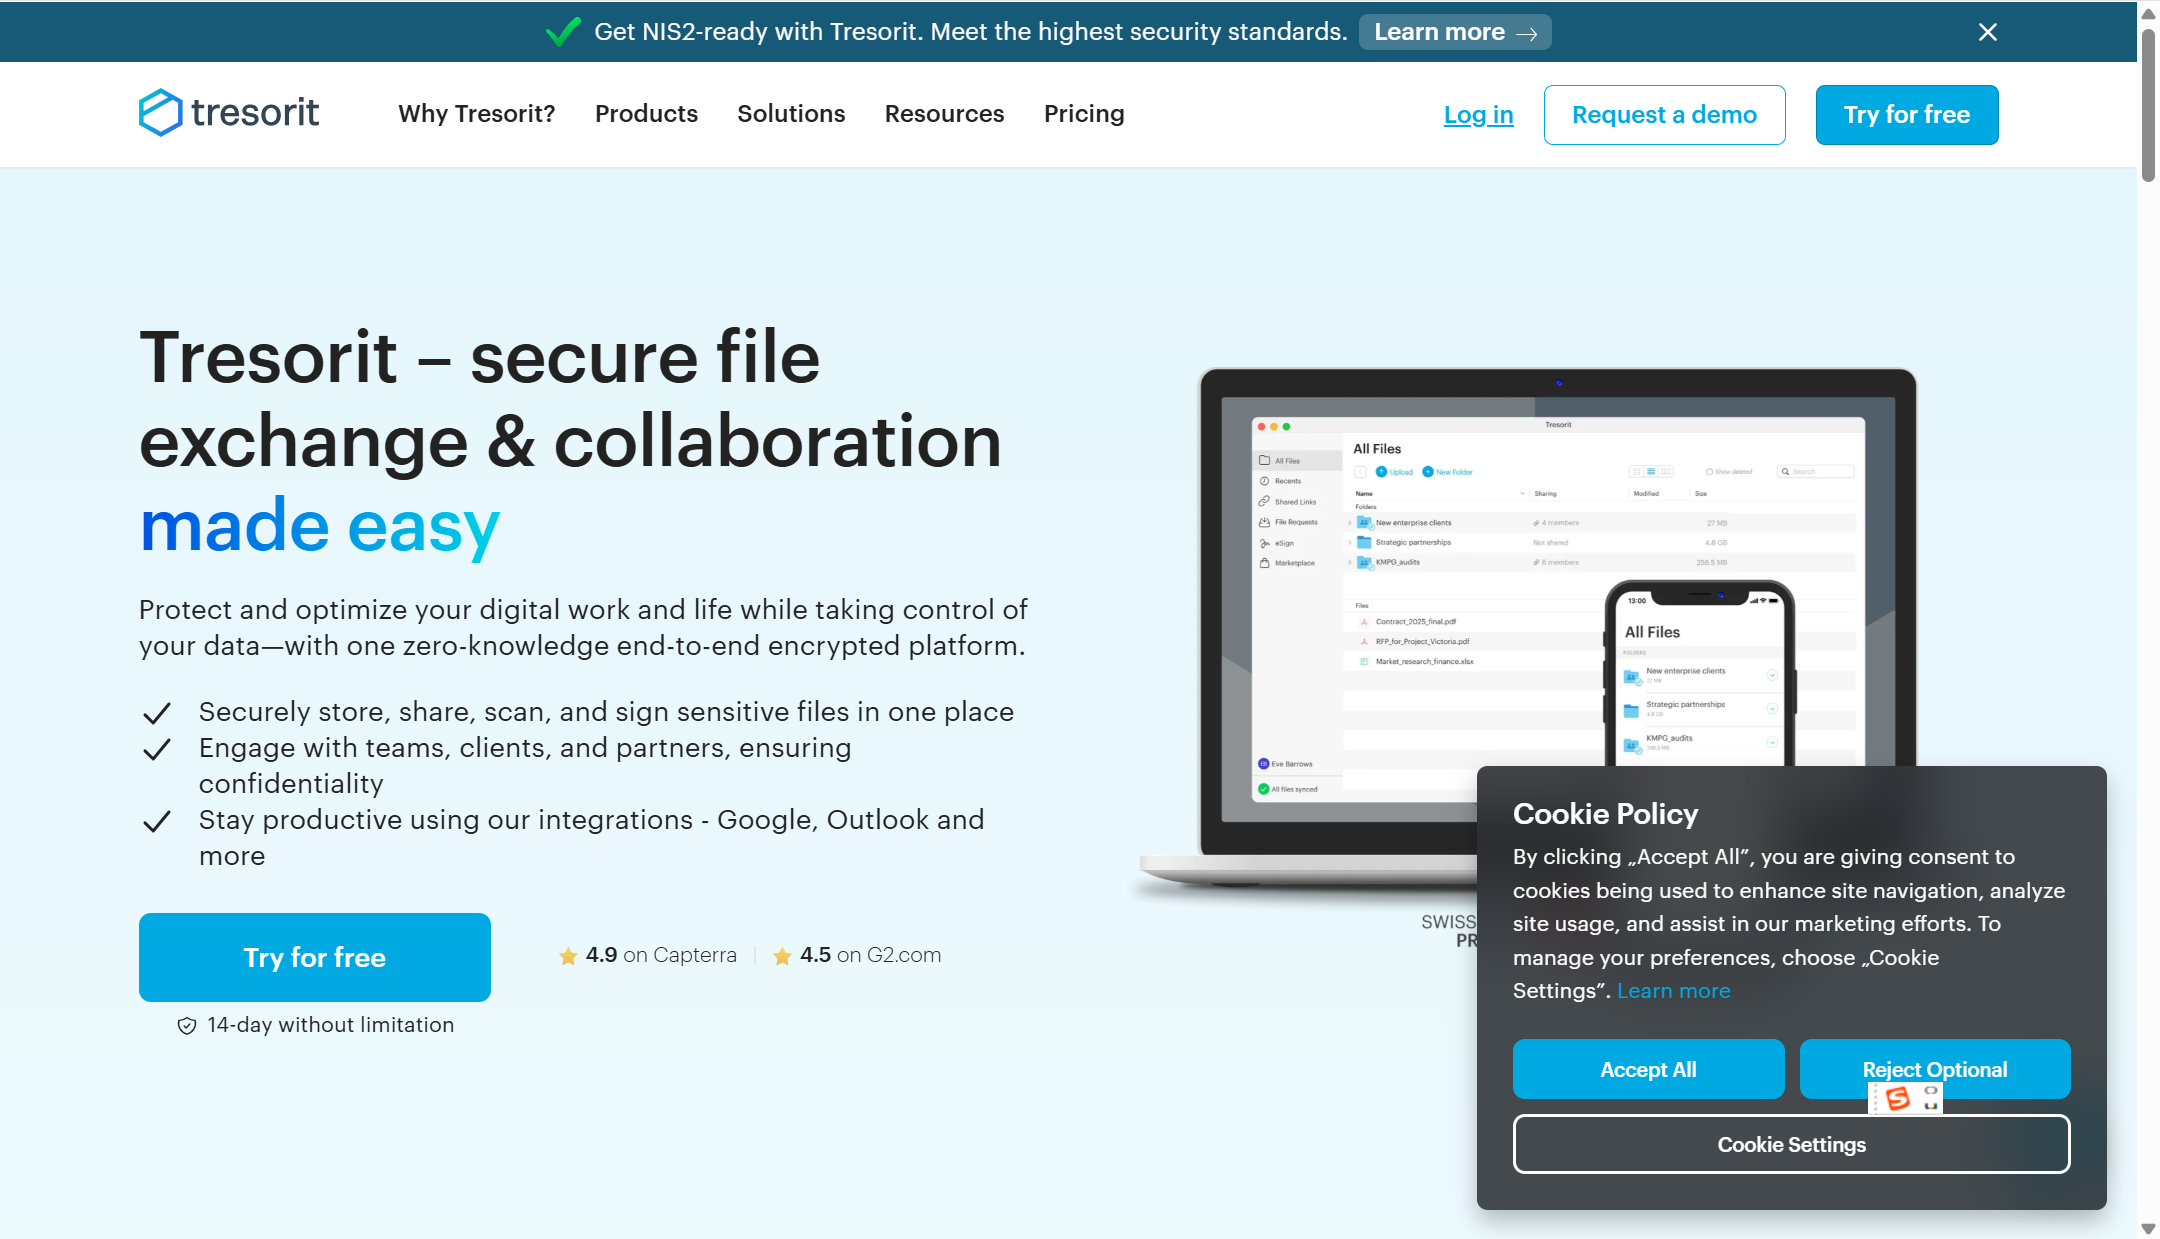The image size is (2160, 1239).
Task: Open Cookie Settings
Action: pyautogui.click(x=1791, y=1144)
